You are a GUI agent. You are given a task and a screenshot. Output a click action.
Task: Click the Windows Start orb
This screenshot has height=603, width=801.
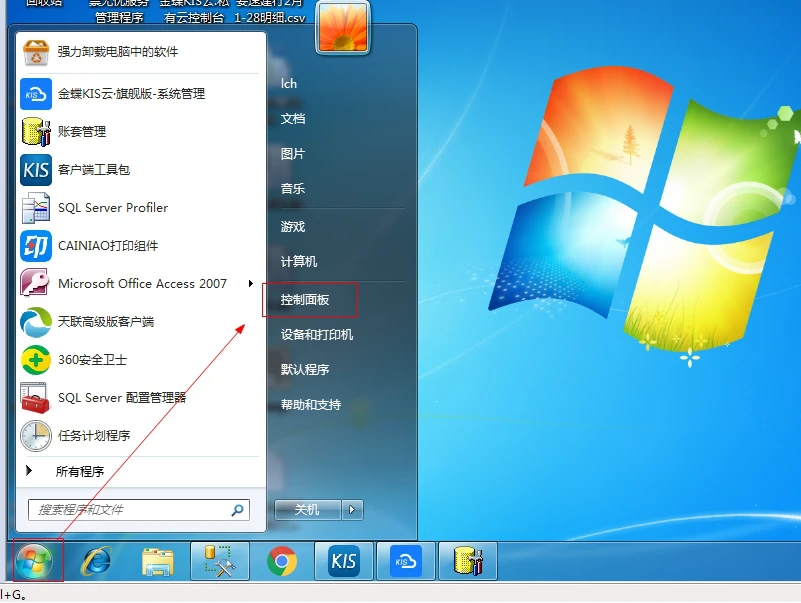coord(34,561)
